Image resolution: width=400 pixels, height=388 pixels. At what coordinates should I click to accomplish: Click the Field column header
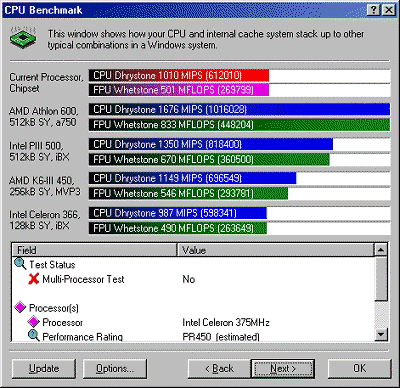[94, 250]
